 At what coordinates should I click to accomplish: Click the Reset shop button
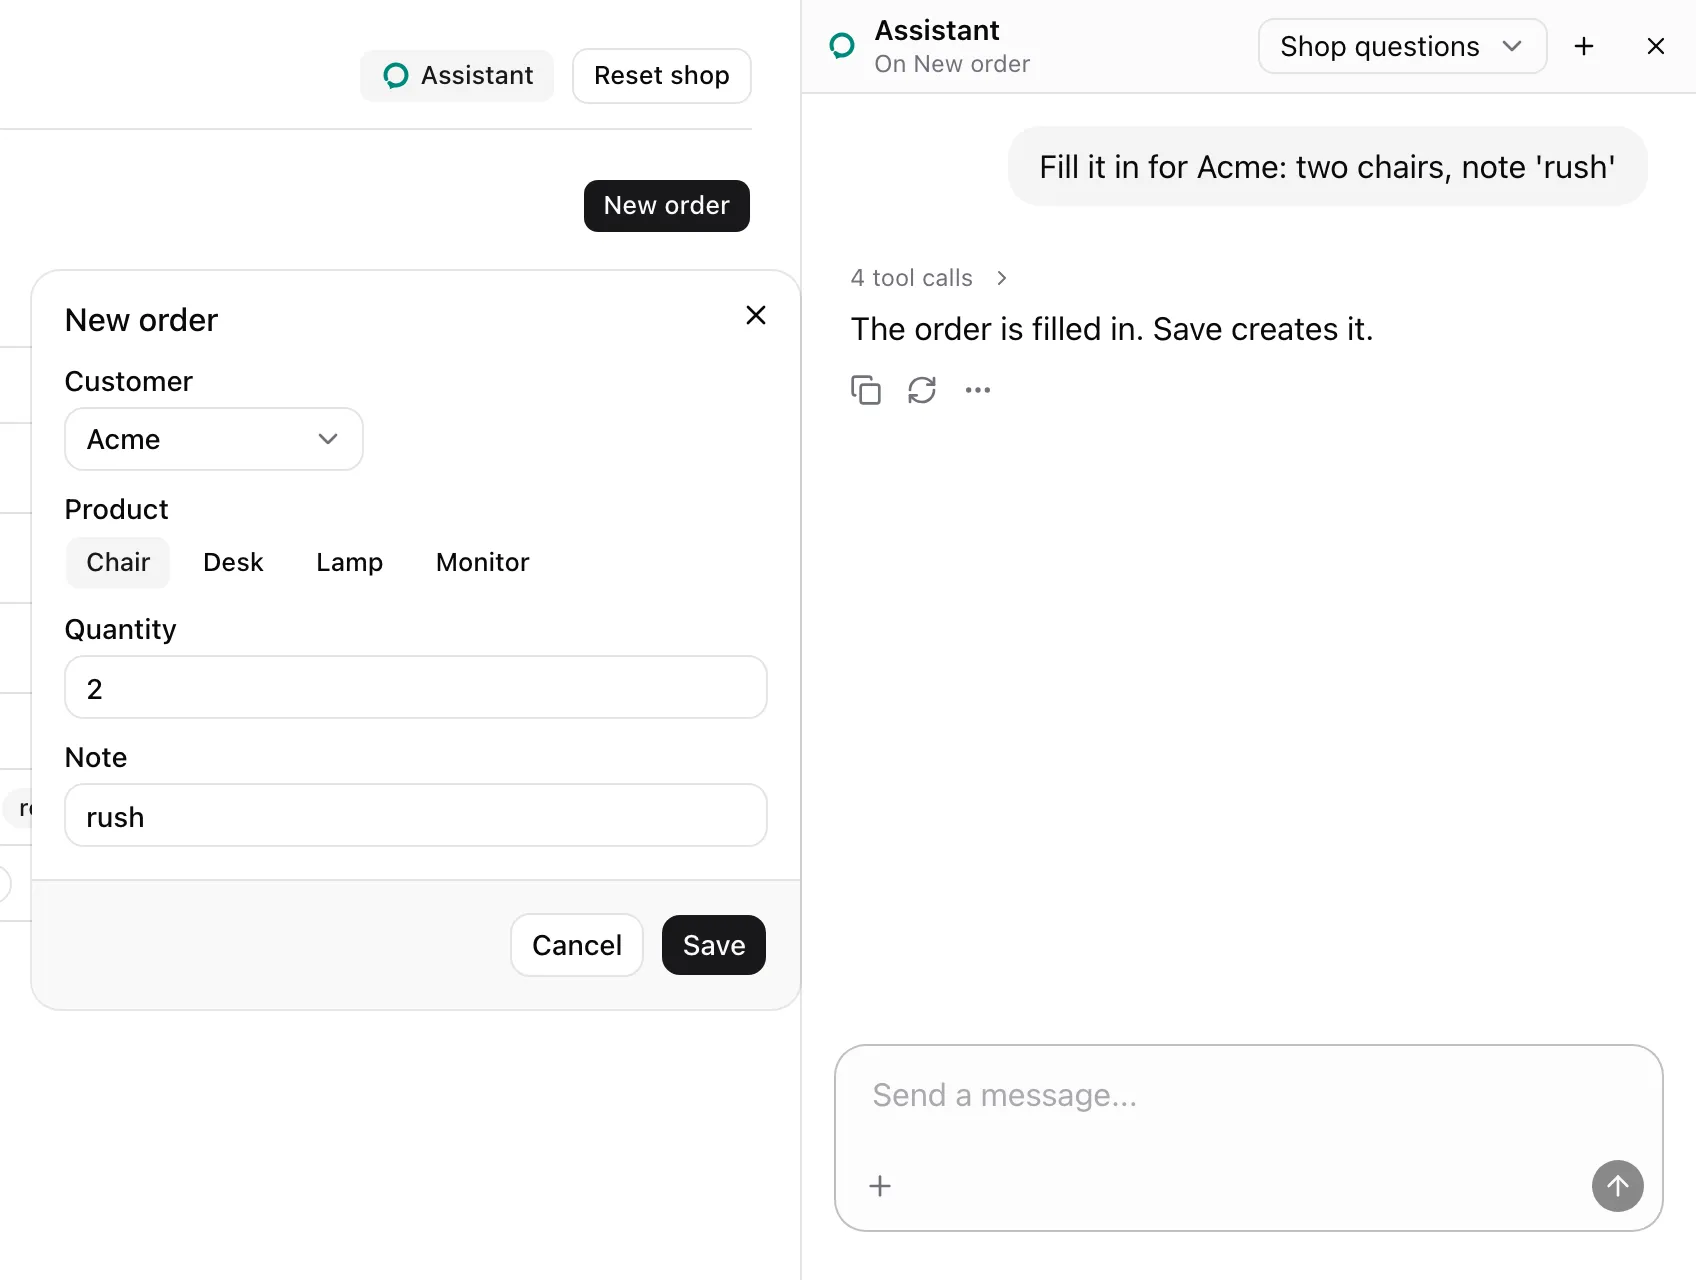pos(662,76)
